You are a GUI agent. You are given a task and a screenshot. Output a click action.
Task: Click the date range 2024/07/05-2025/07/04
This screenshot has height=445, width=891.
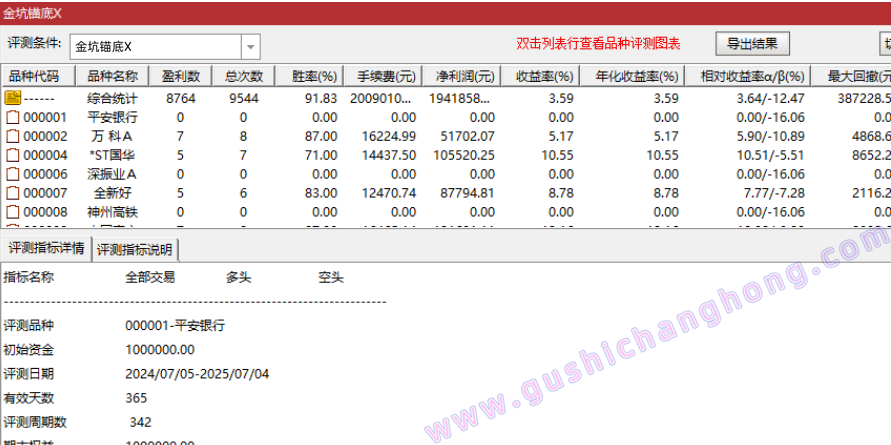[197, 374]
